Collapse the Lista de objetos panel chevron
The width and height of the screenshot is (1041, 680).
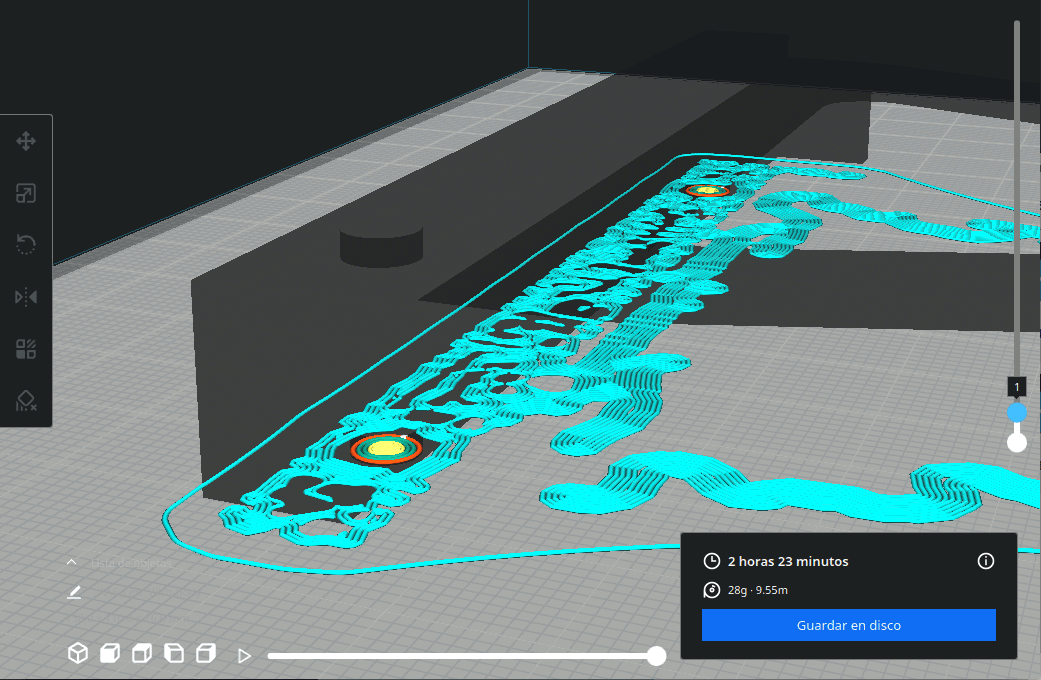72,562
